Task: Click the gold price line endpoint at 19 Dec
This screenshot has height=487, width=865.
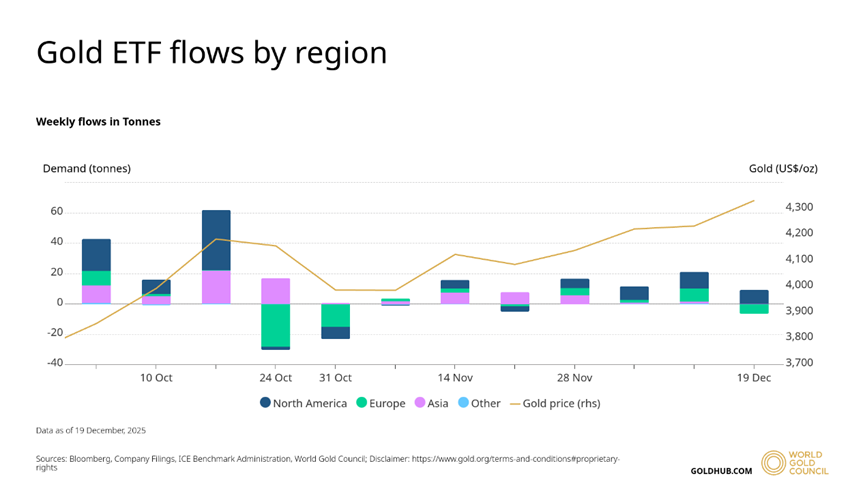Action: pos(754,200)
